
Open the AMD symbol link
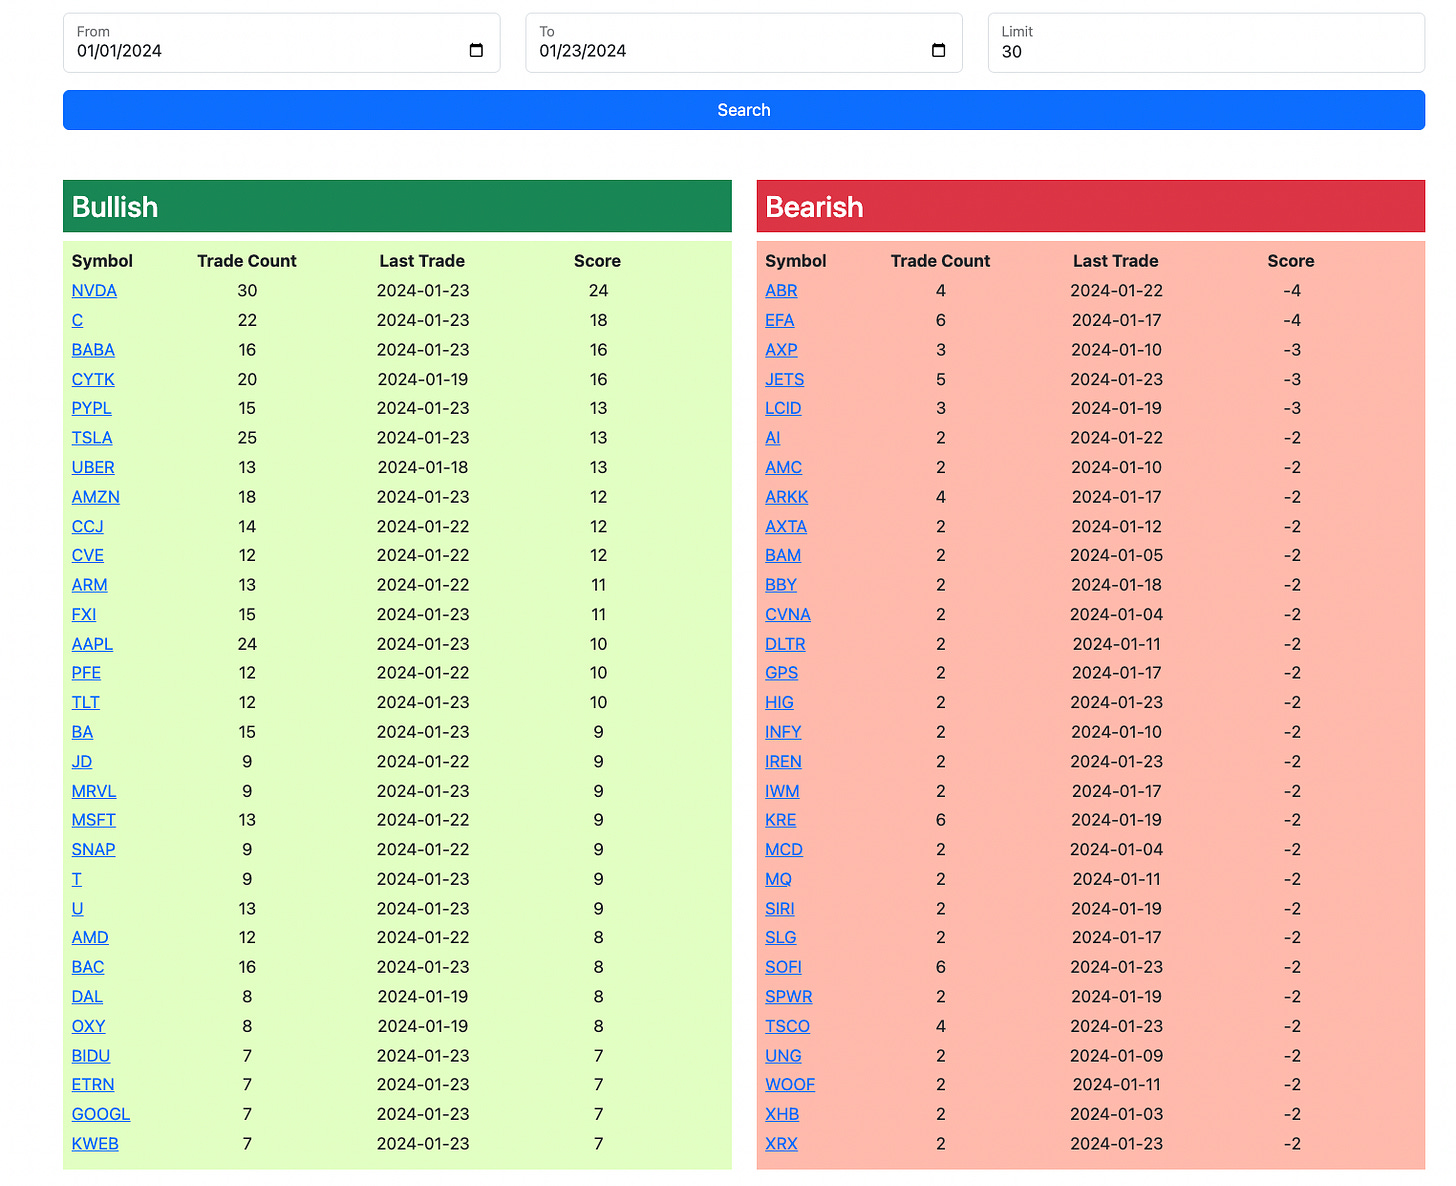tap(90, 938)
